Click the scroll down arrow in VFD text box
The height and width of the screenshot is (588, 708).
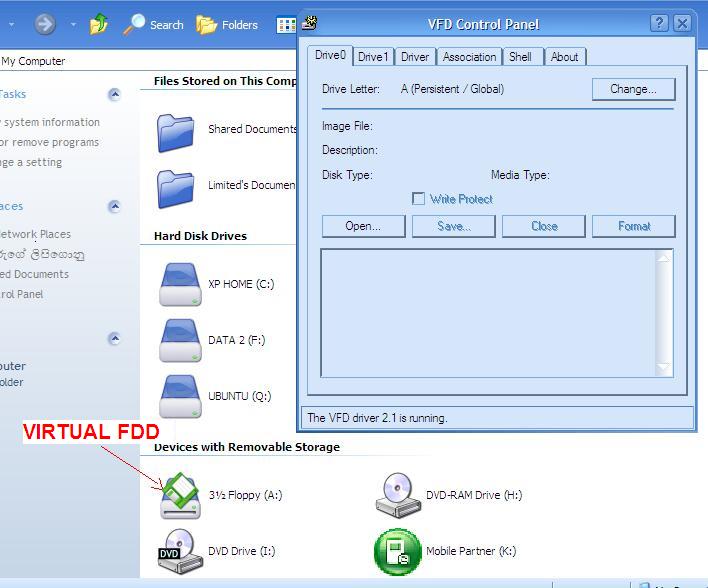[x=663, y=368]
